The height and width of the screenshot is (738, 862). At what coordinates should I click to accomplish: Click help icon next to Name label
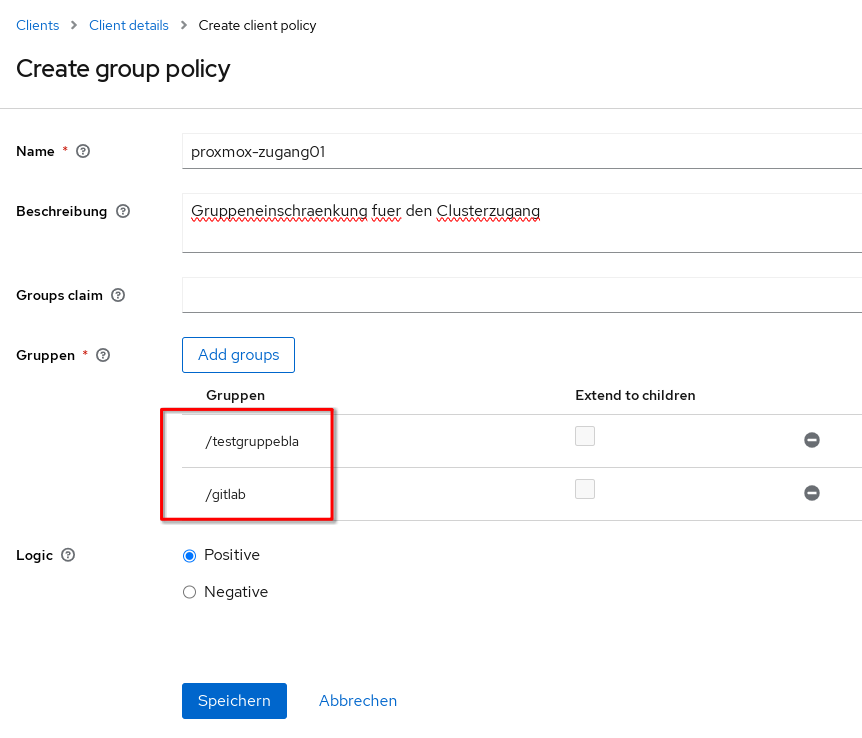click(83, 152)
